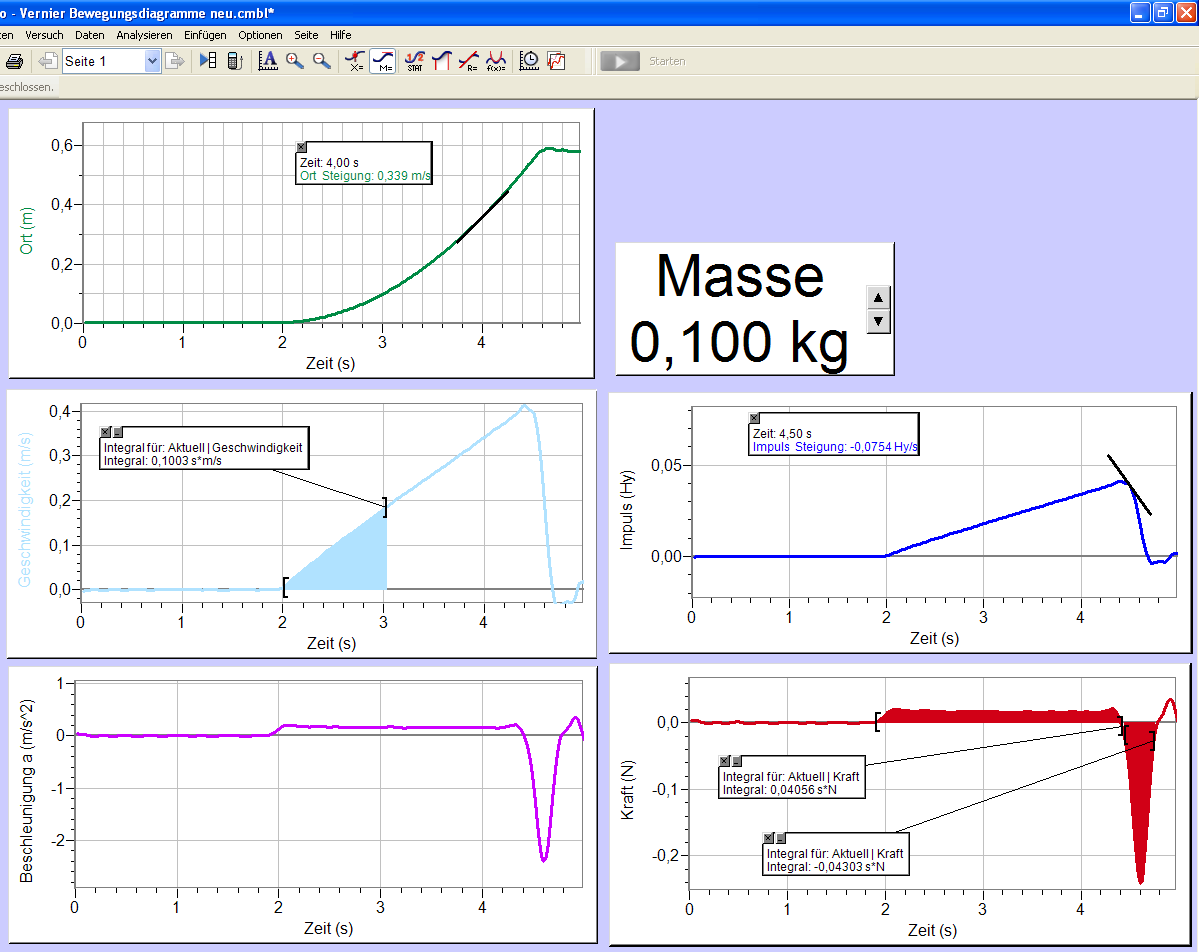Go to next page arrow button
1199x952 pixels.
tap(176, 61)
